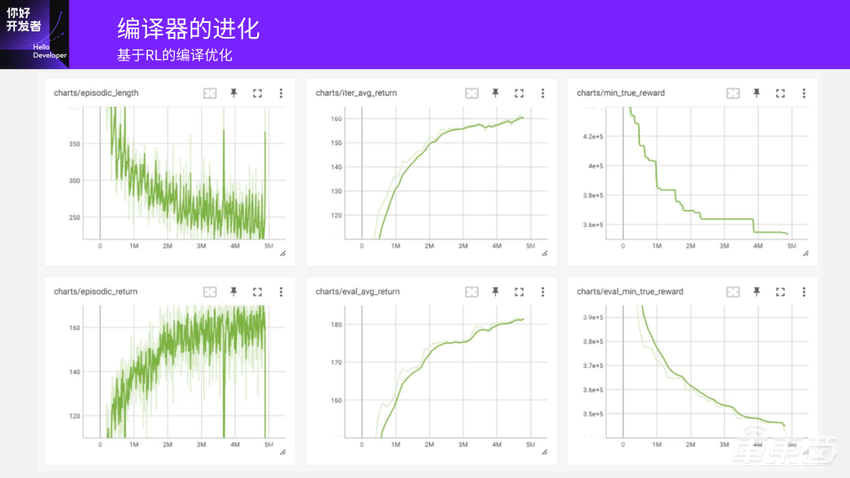The width and height of the screenshot is (850, 478).
Task: Fit domain to data on charts/episodic_length
Action: click(210, 93)
